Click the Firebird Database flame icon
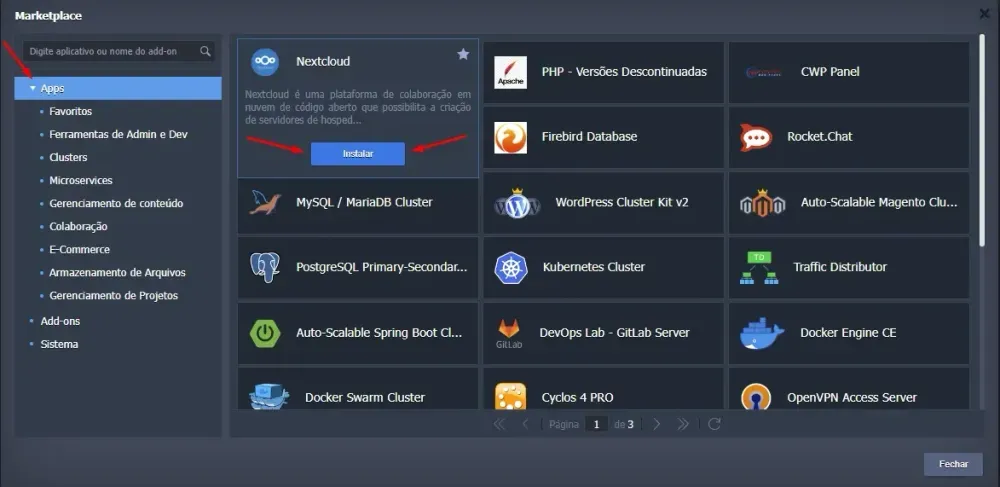The height and width of the screenshot is (487, 1000). coord(510,137)
